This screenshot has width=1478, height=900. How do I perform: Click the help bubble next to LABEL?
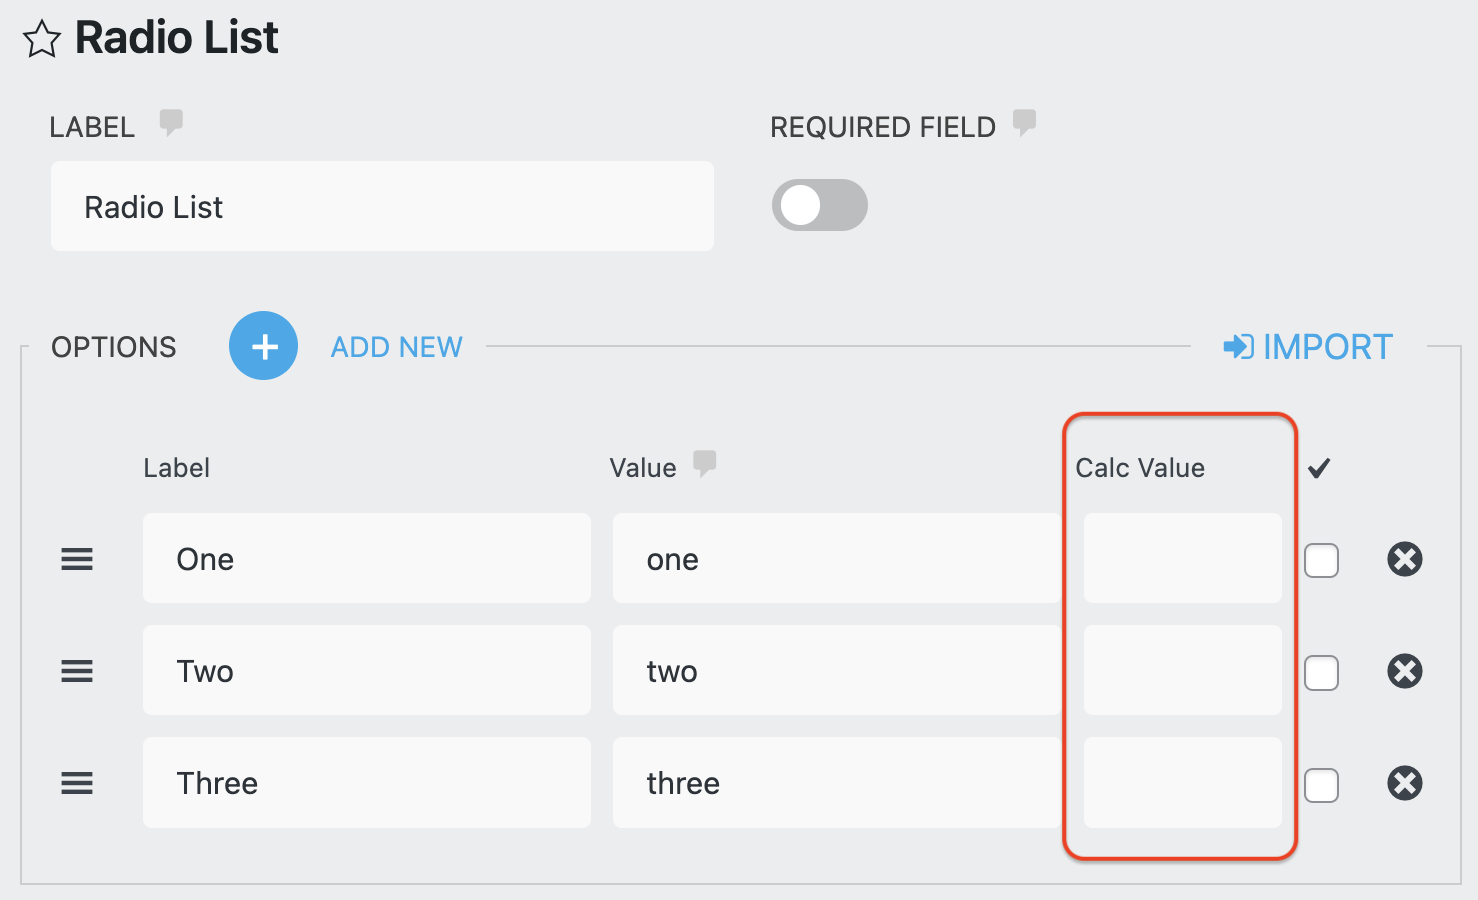coord(171,123)
